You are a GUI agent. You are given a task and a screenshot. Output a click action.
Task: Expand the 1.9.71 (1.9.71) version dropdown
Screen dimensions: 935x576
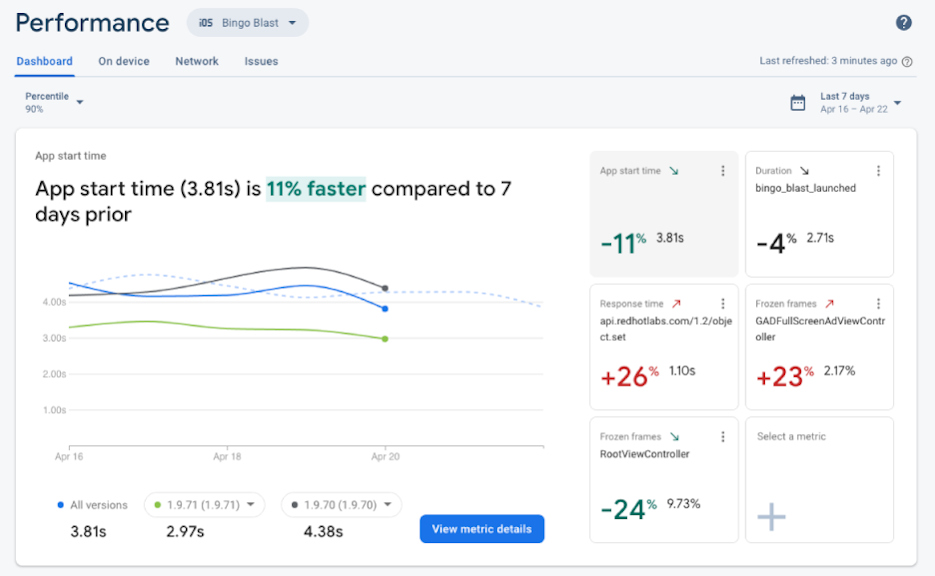(205, 505)
